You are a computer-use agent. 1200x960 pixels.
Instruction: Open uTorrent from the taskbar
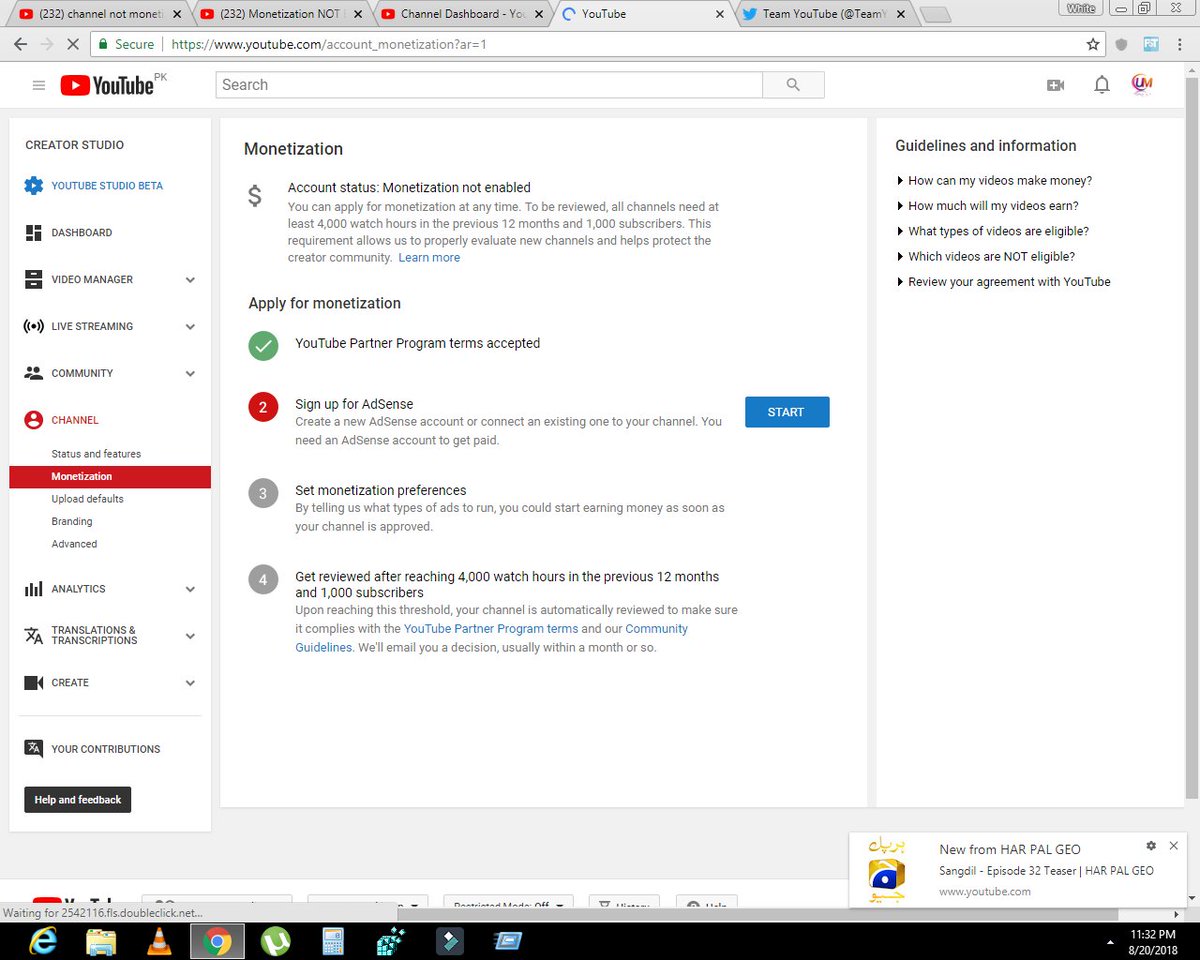coord(275,941)
